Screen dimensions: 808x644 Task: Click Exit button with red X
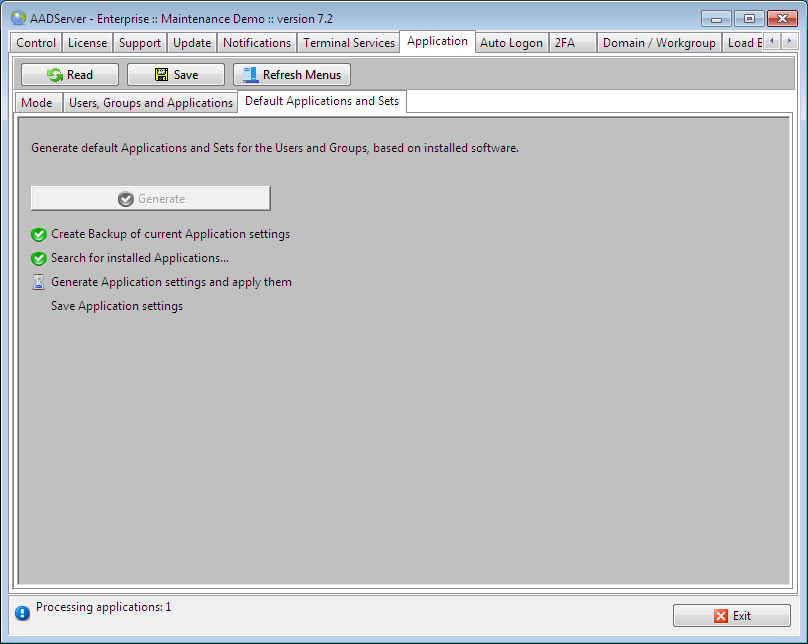pos(731,616)
